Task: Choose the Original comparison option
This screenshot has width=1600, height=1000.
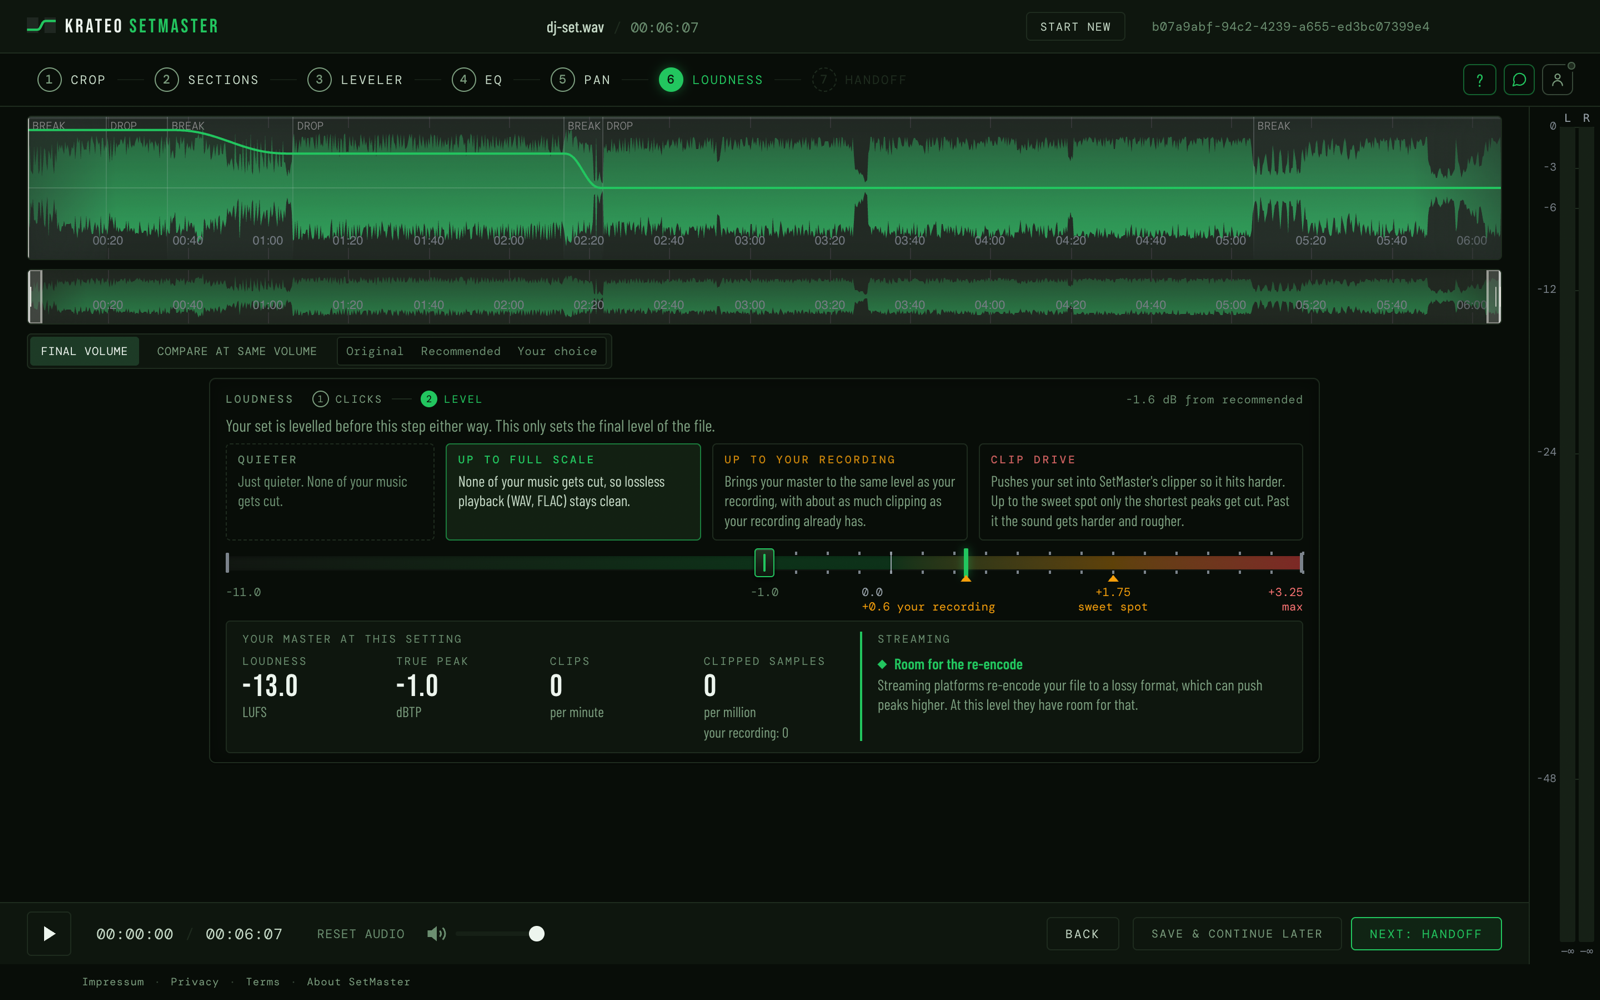Action: click(375, 351)
